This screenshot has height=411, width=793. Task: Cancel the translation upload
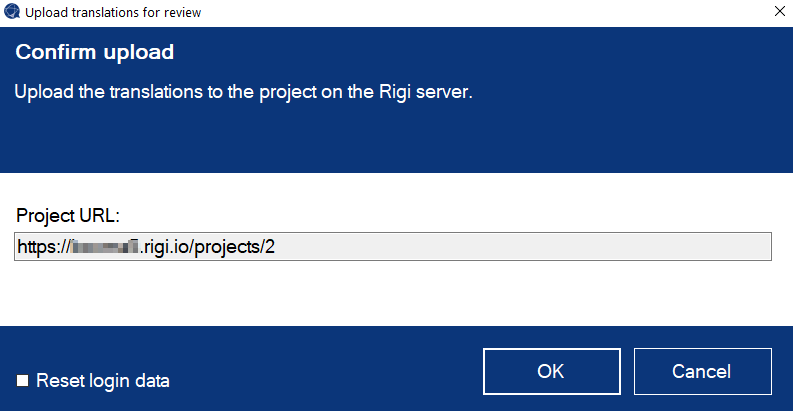pos(702,371)
